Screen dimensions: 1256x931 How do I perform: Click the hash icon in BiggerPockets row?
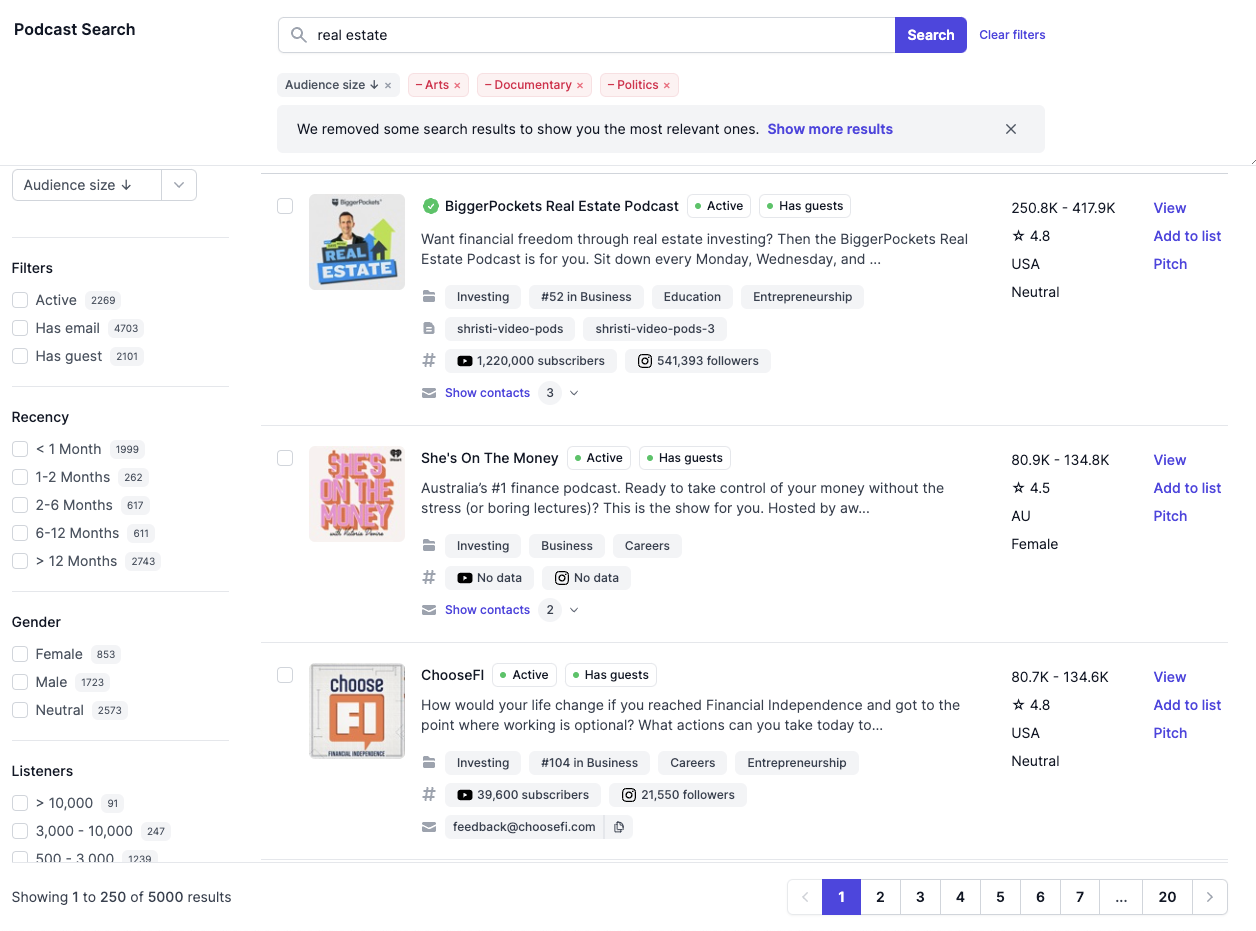(x=429, y=361)
